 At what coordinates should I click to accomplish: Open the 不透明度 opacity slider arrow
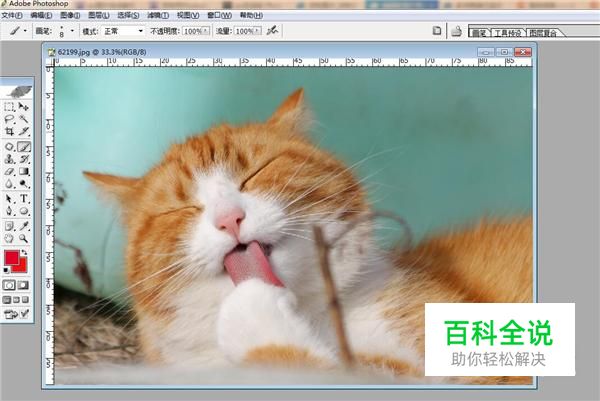pos(206,31)
